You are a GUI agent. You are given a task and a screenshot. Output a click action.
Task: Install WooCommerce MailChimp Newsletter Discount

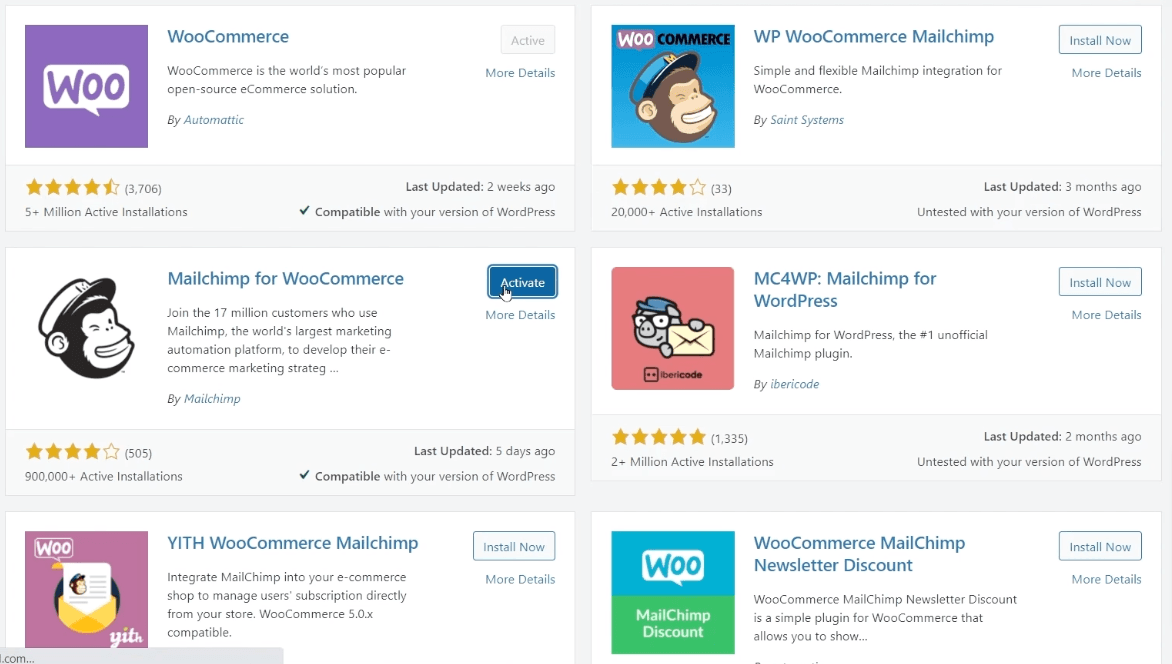(x=1099, y=546)
